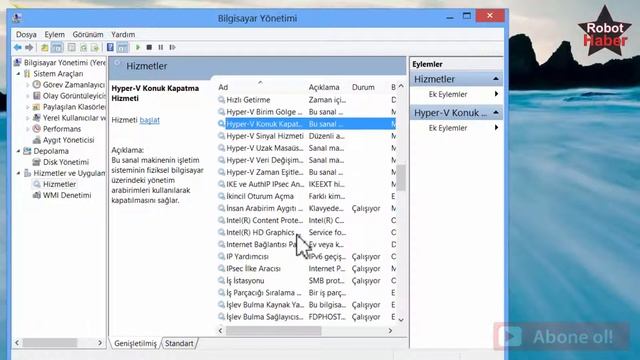Toggle the console tree show/hide icon
The height and width of the screenshot is (360, 640).
[x=57, y=47]
